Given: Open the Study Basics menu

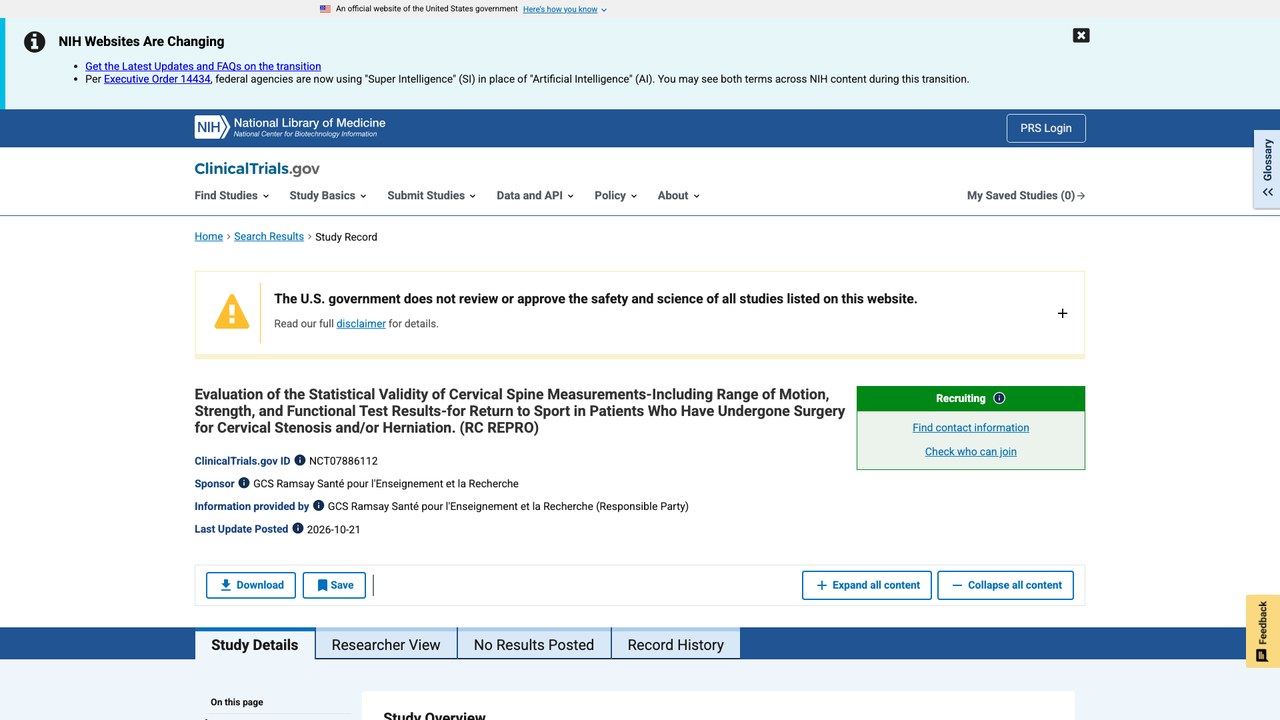Looking at the screenshot, I should tap(328, 196).
